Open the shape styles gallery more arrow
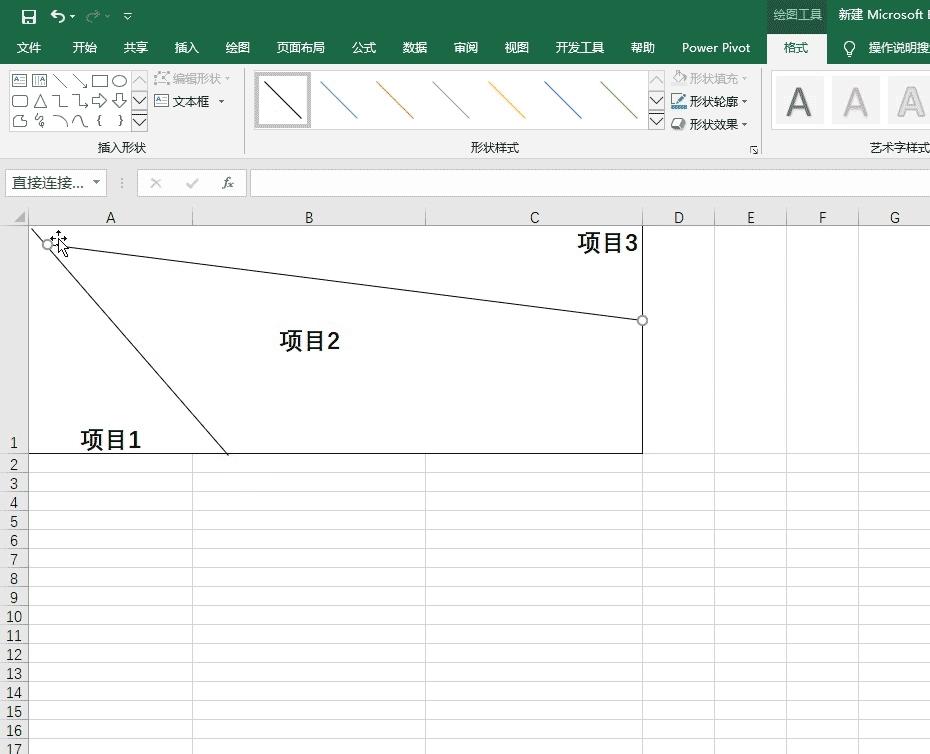This screenshot has width=930, height=754. [655, 121]
